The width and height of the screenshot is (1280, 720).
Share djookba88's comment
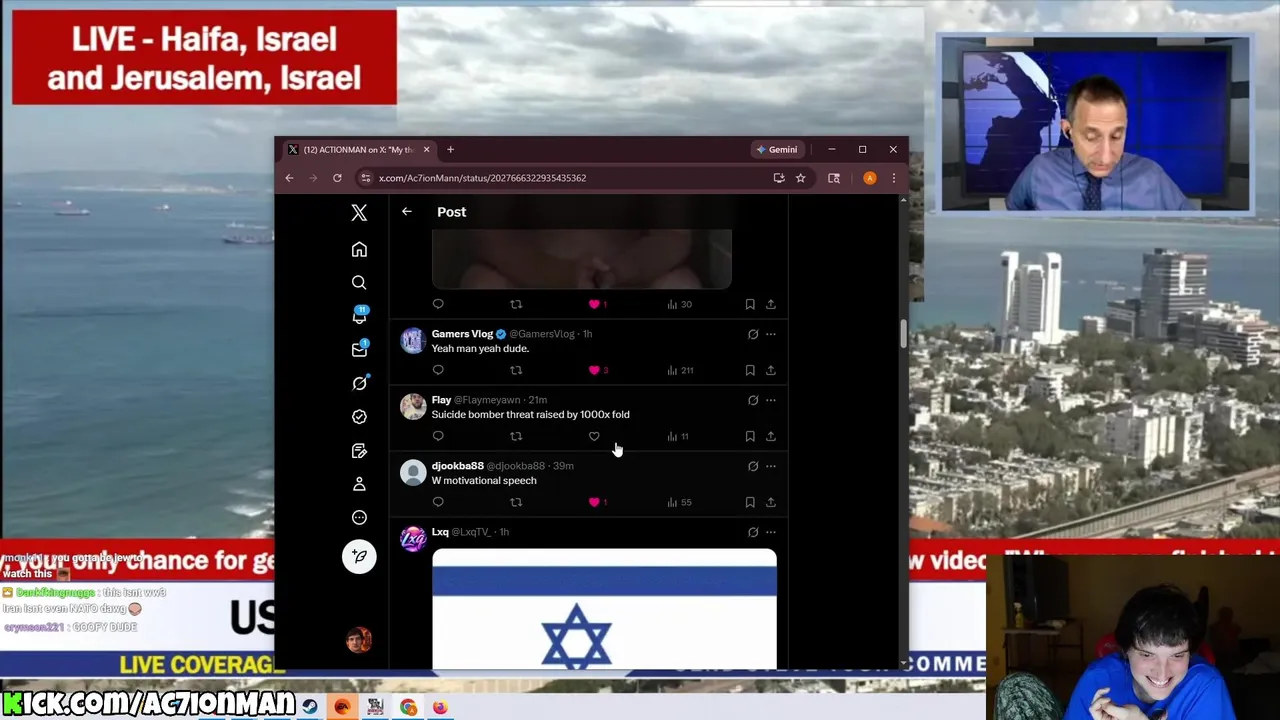tap(771, 502)
